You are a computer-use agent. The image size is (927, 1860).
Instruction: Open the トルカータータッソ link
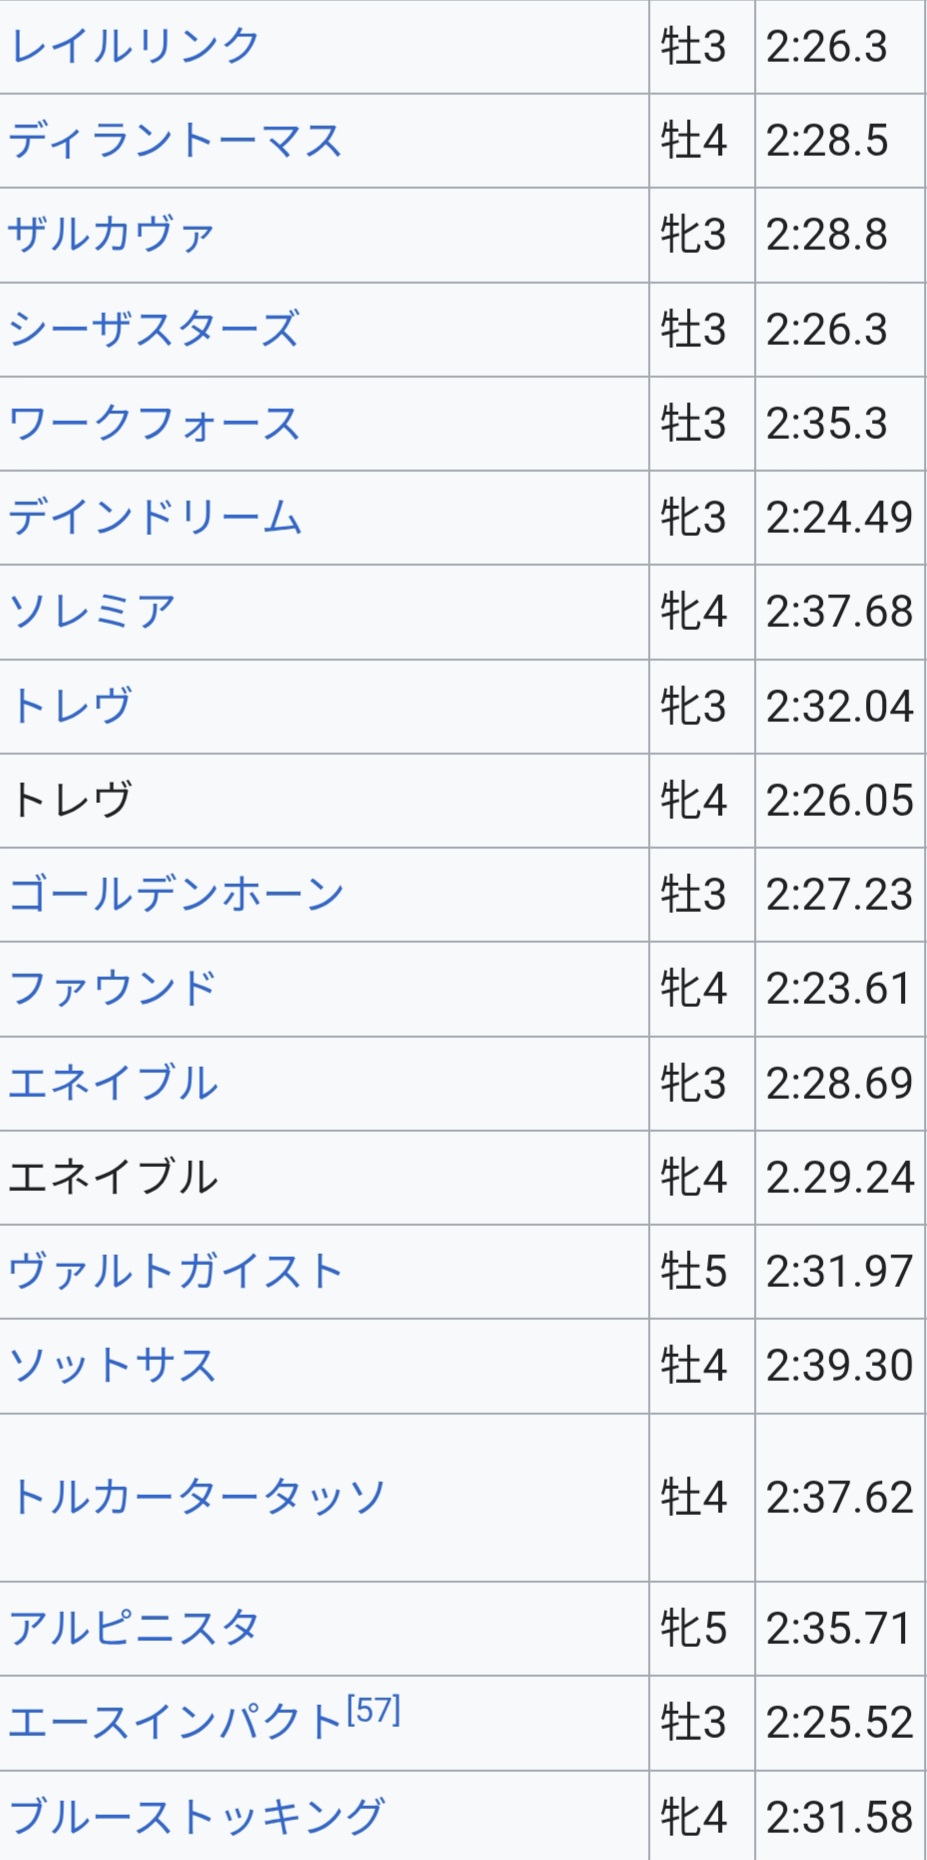[197, 1498]
